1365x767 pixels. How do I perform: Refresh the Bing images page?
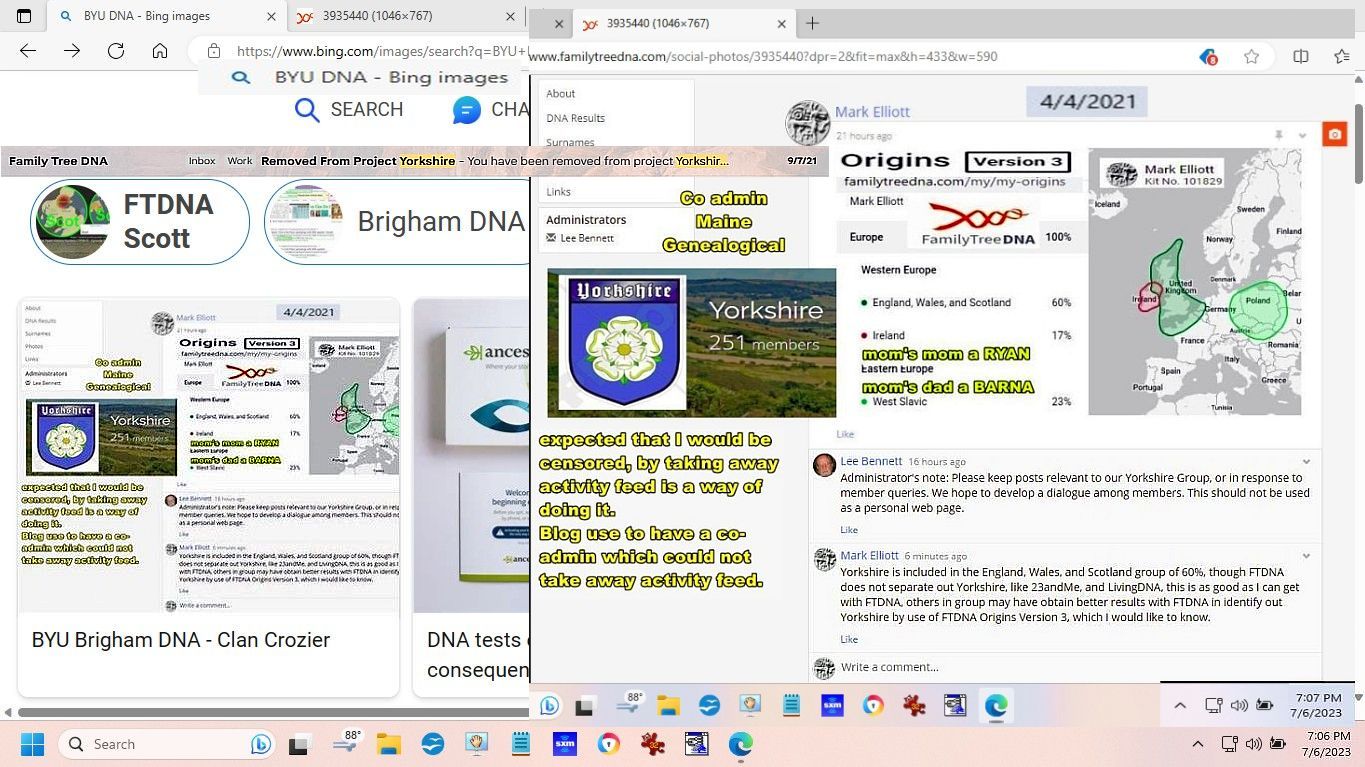(116, 51)
